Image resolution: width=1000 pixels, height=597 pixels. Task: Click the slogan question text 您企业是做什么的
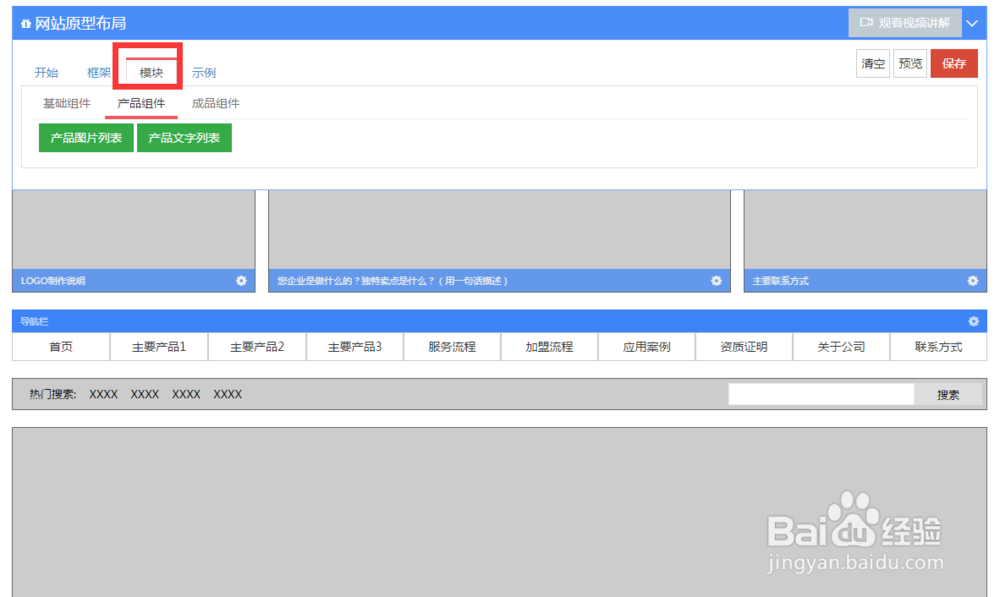pyautogui.click(x=392, y=281)
